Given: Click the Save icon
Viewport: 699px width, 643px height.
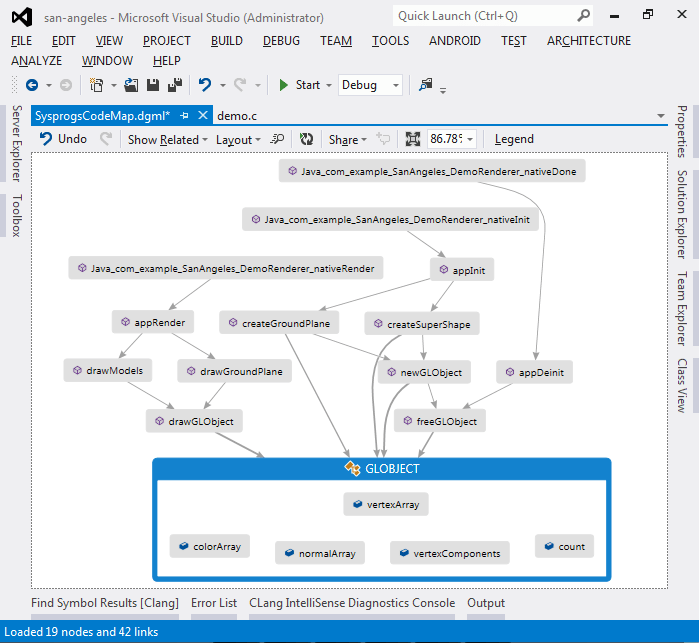Looking at the screenshot, I should pos(153,85).
